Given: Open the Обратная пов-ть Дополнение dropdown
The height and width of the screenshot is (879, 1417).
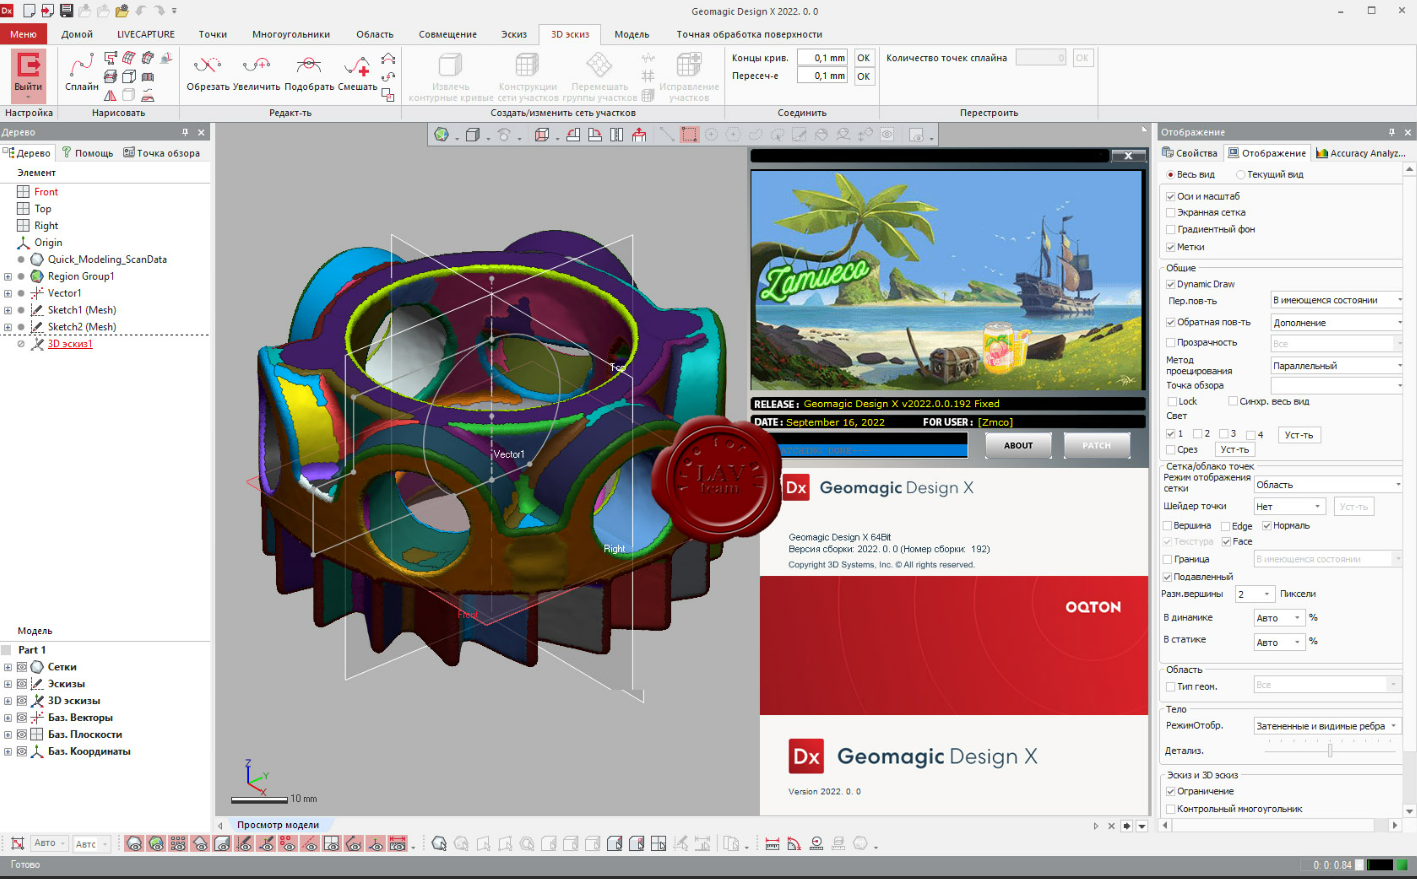Looking at the screenshot, I should (x=1337, y=322).
